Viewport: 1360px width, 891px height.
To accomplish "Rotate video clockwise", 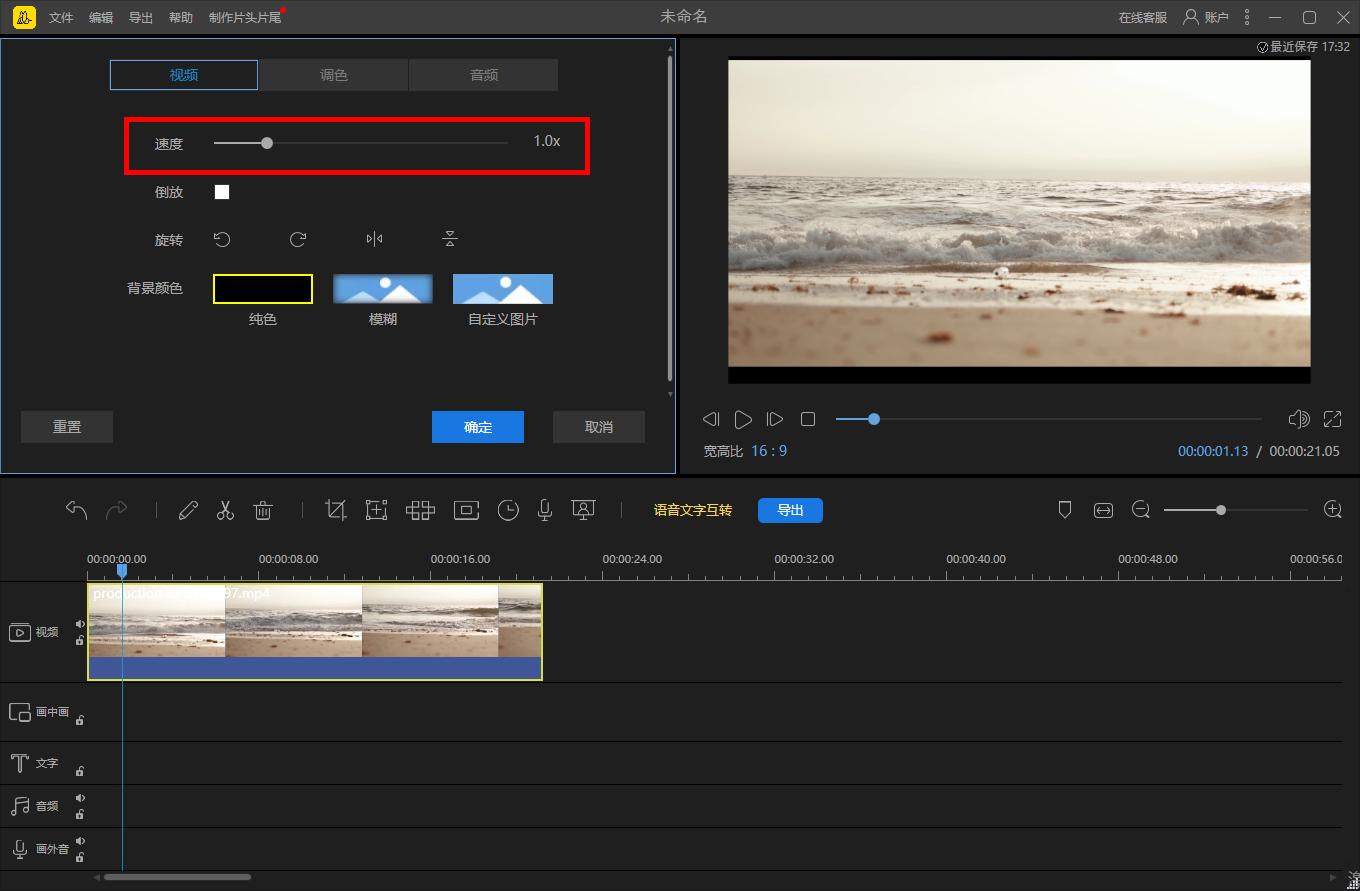I will pos(298,239).
